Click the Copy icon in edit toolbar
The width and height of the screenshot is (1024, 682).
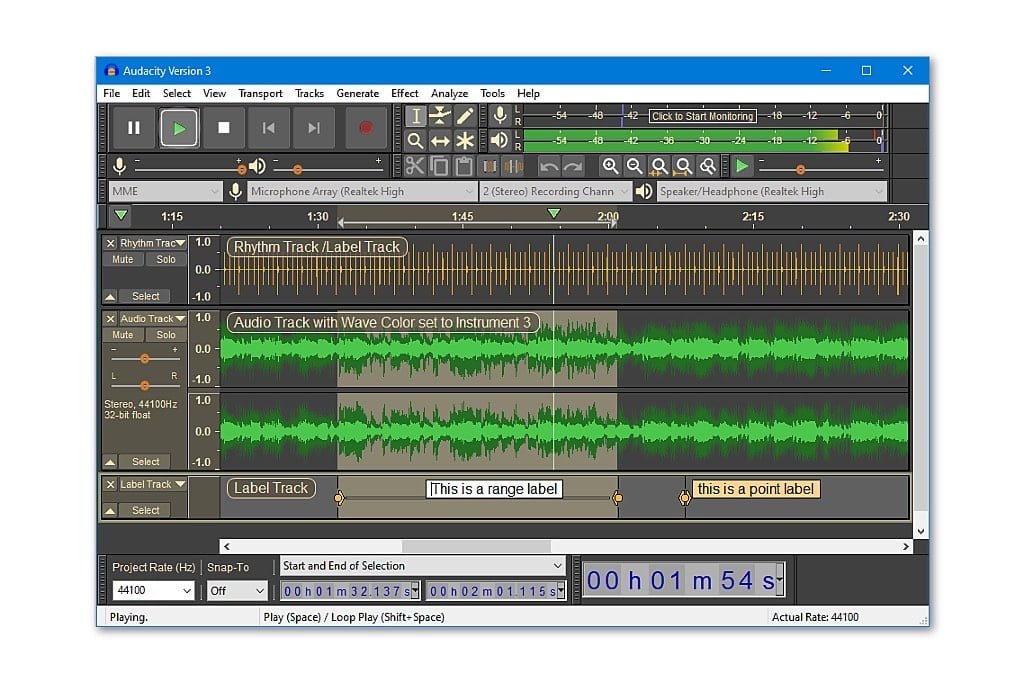[x=439, y=166]
